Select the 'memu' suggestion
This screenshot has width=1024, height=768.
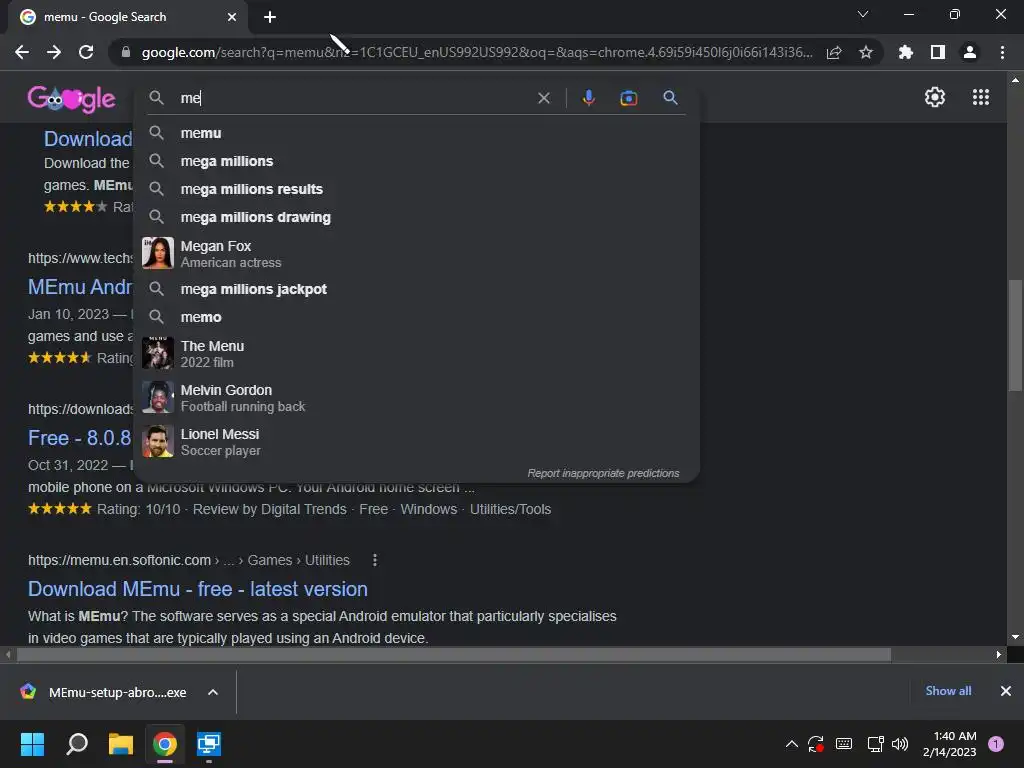[416, 133]
